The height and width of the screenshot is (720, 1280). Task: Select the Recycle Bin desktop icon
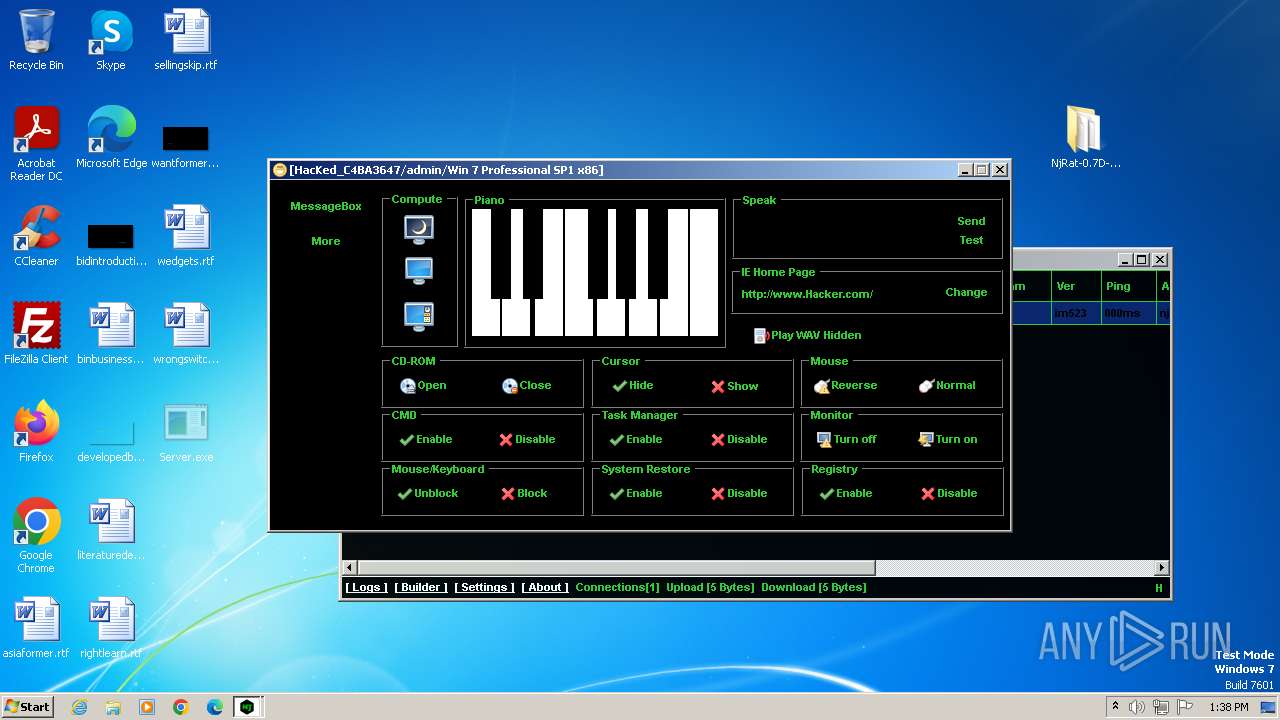tap(36, 40)
